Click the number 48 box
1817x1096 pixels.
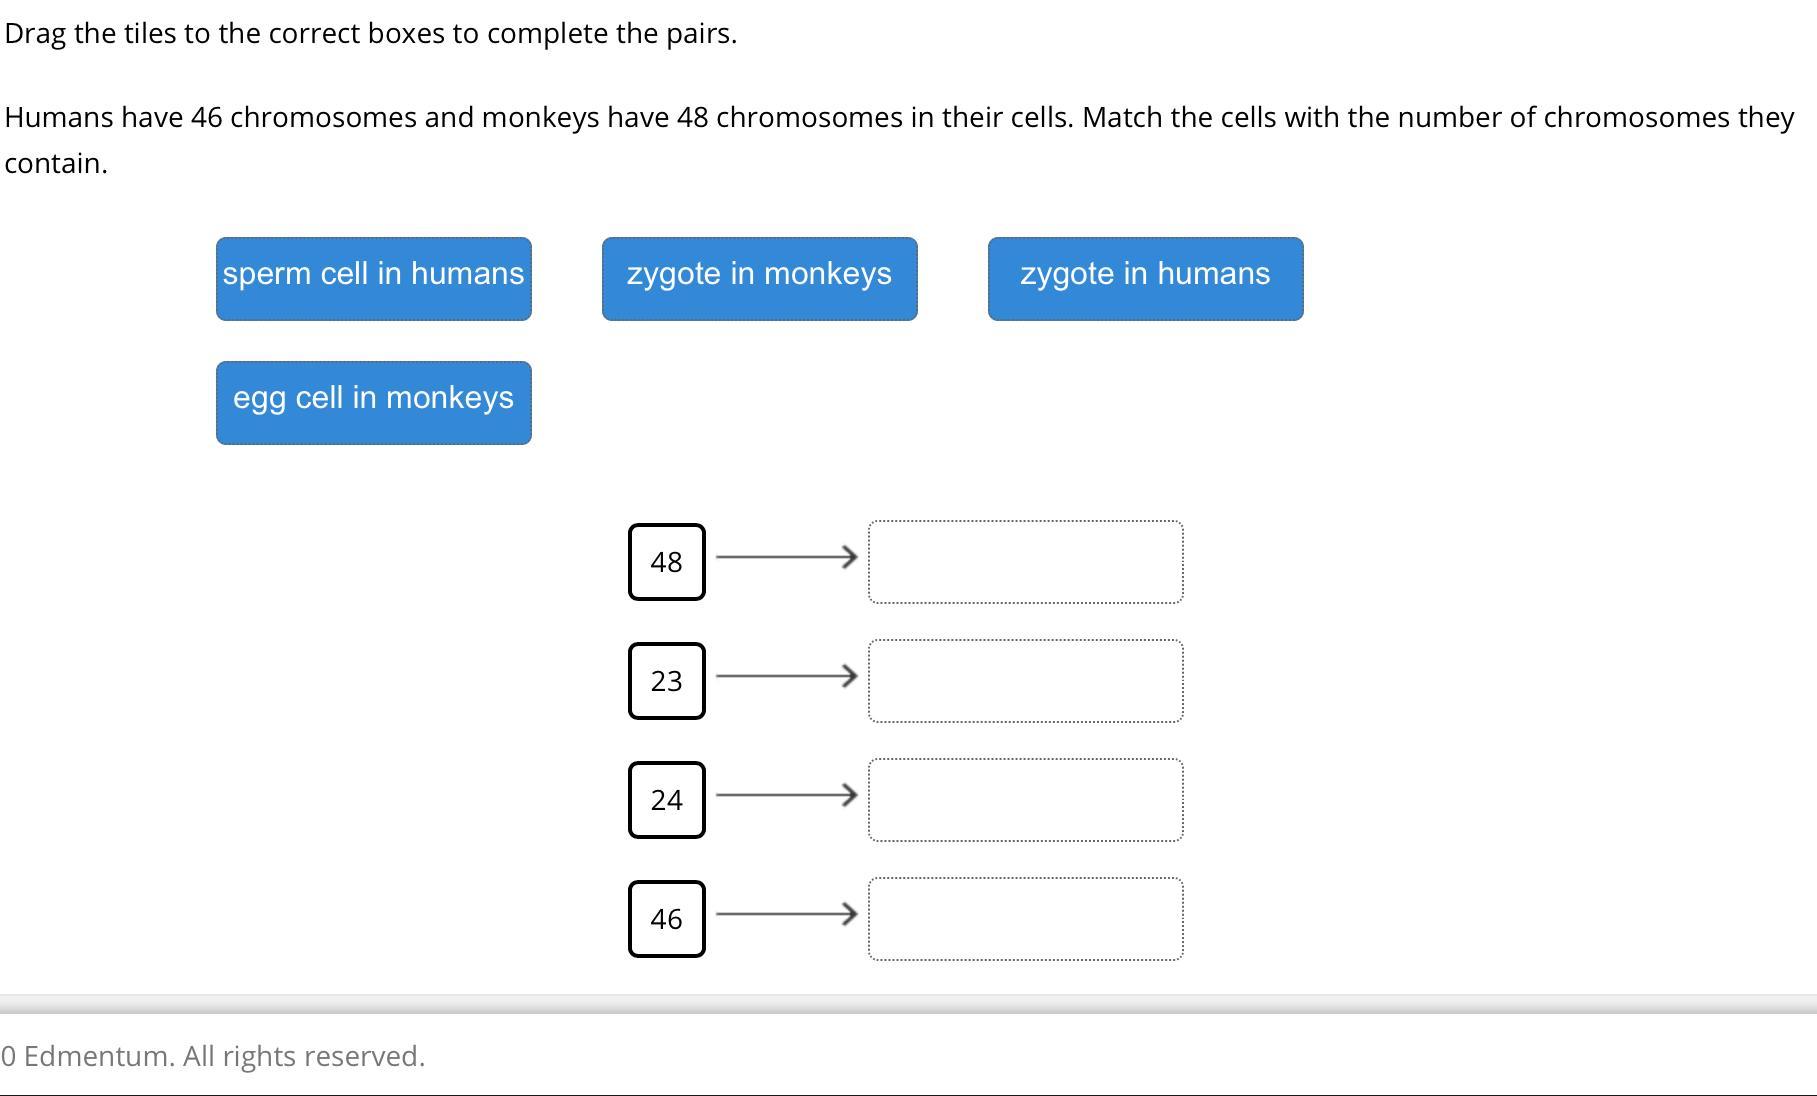pos(667,562)
